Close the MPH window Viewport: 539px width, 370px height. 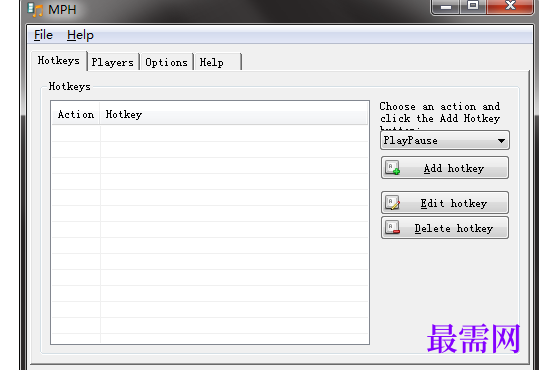coord(510,6)
